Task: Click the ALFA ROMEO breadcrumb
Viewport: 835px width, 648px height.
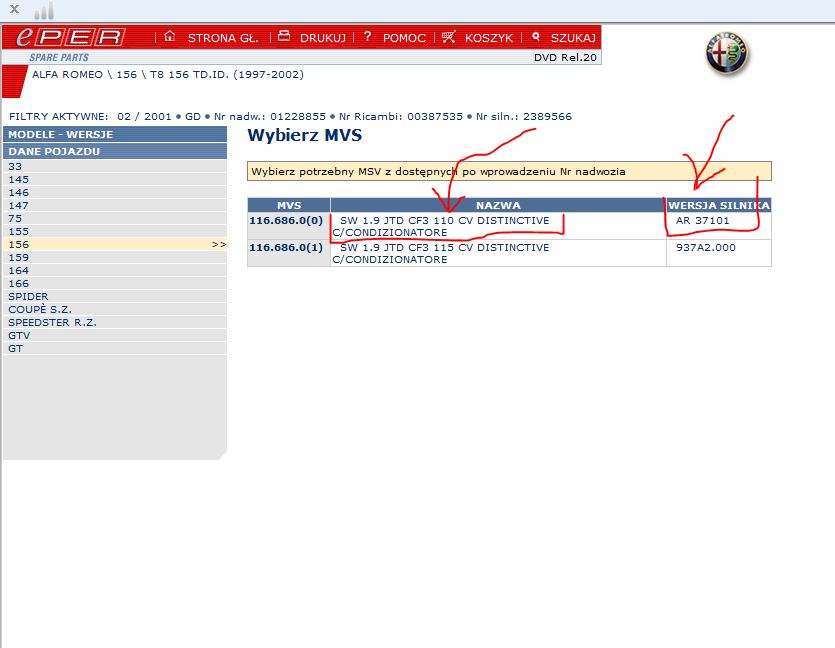Action: click(67, 75)
